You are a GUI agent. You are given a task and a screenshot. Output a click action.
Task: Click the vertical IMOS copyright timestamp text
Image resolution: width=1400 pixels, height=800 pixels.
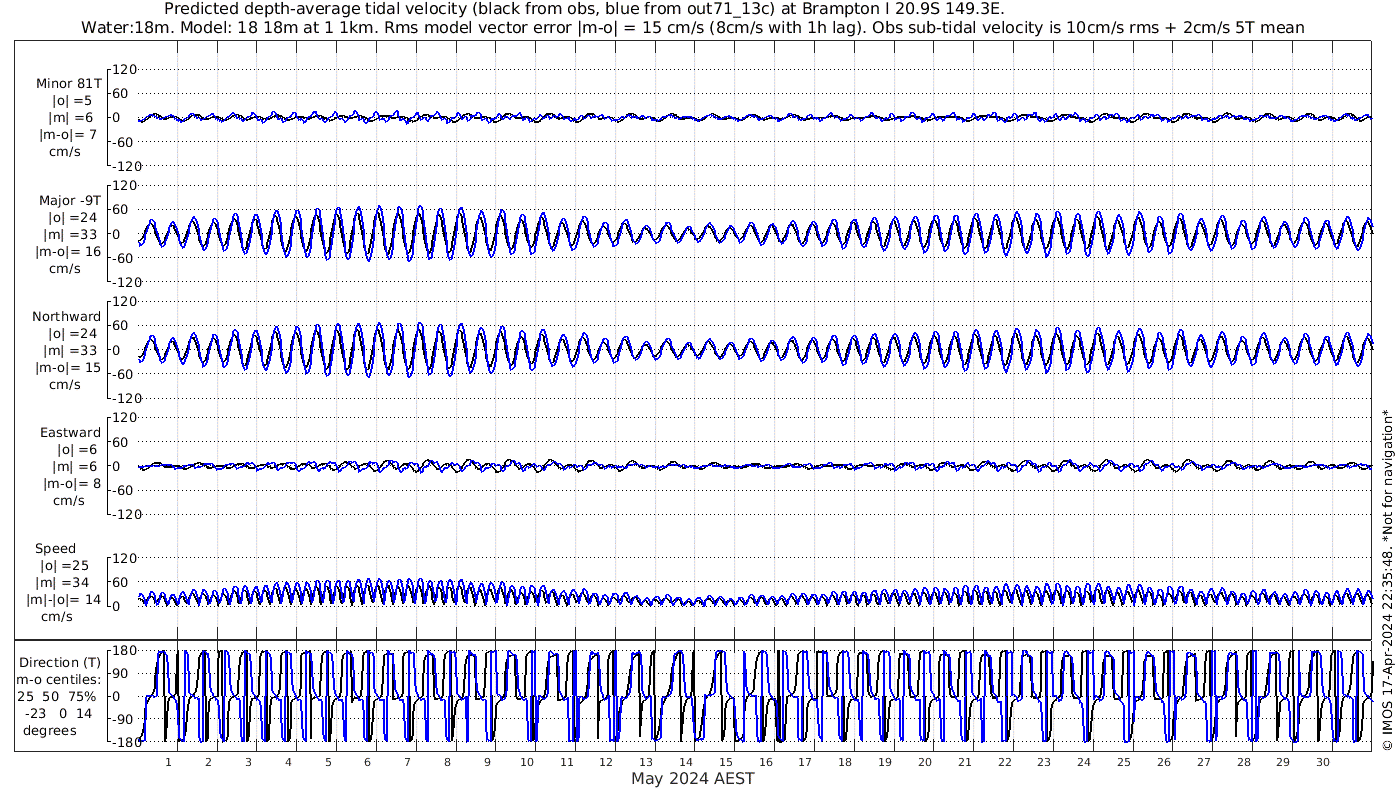tap(1387, 580)
